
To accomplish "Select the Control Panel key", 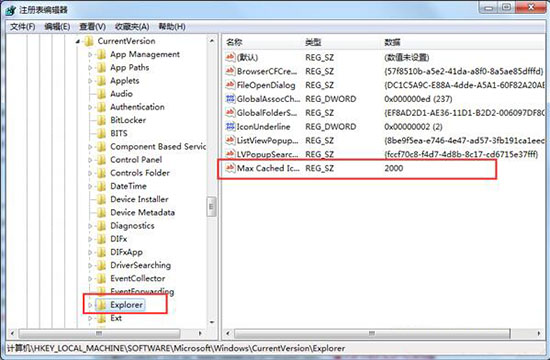I will coord(136,160).
